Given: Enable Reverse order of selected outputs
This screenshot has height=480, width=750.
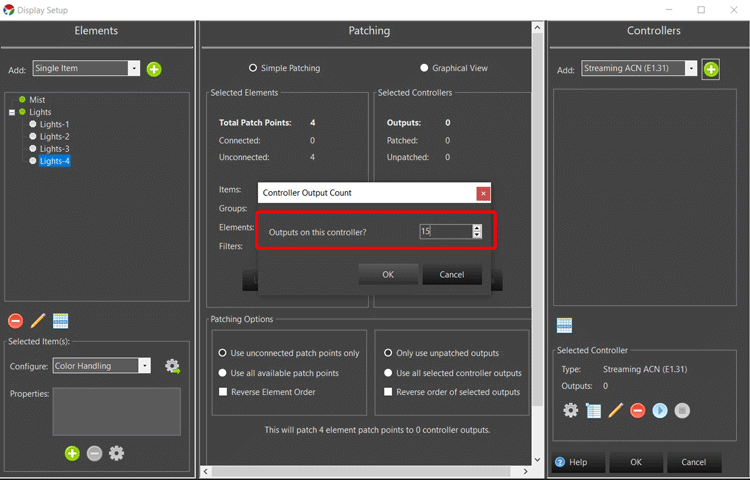Looking at the screenshot, I should tap(452, 392).
